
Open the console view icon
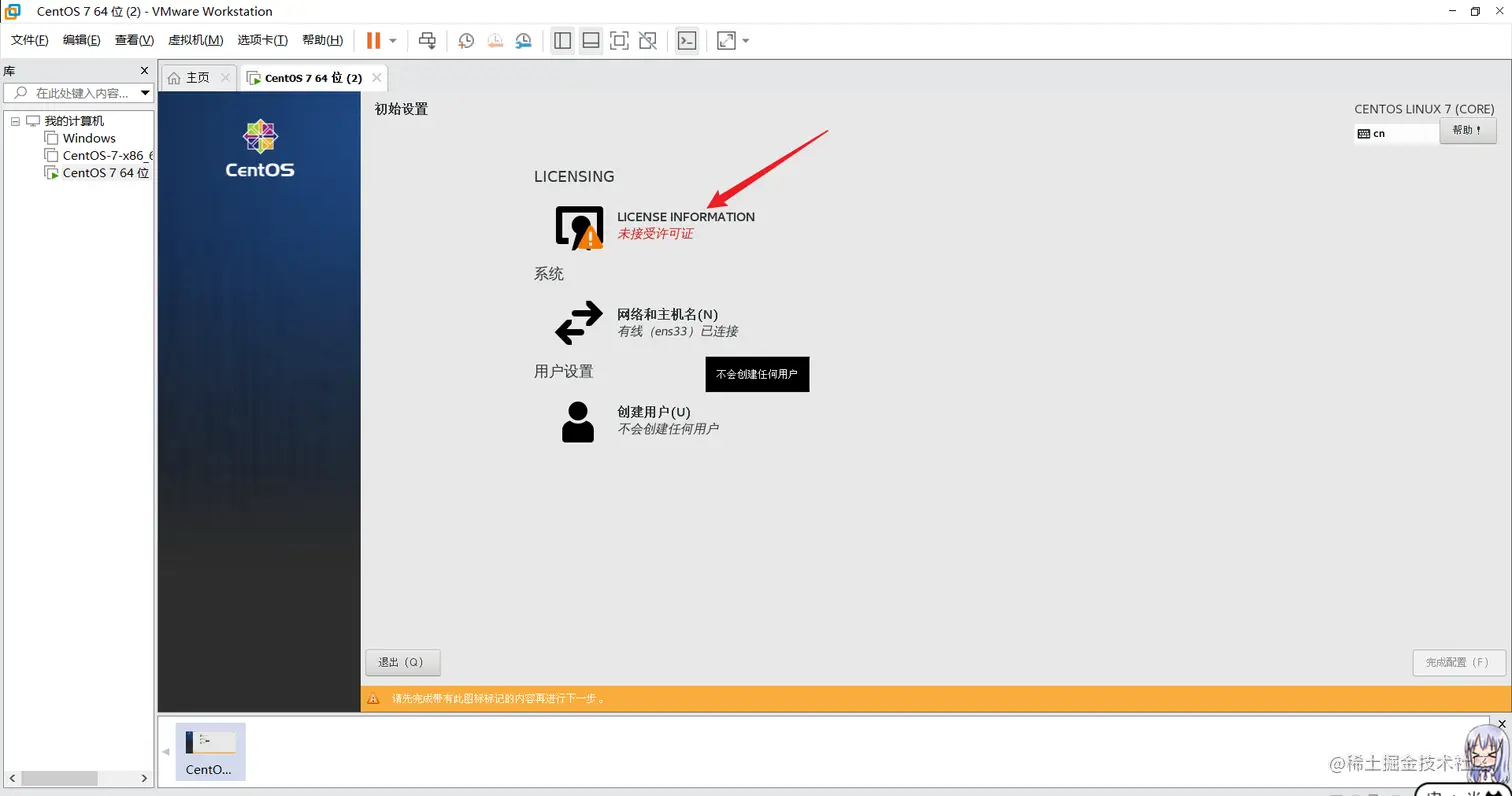pos(687,41)
